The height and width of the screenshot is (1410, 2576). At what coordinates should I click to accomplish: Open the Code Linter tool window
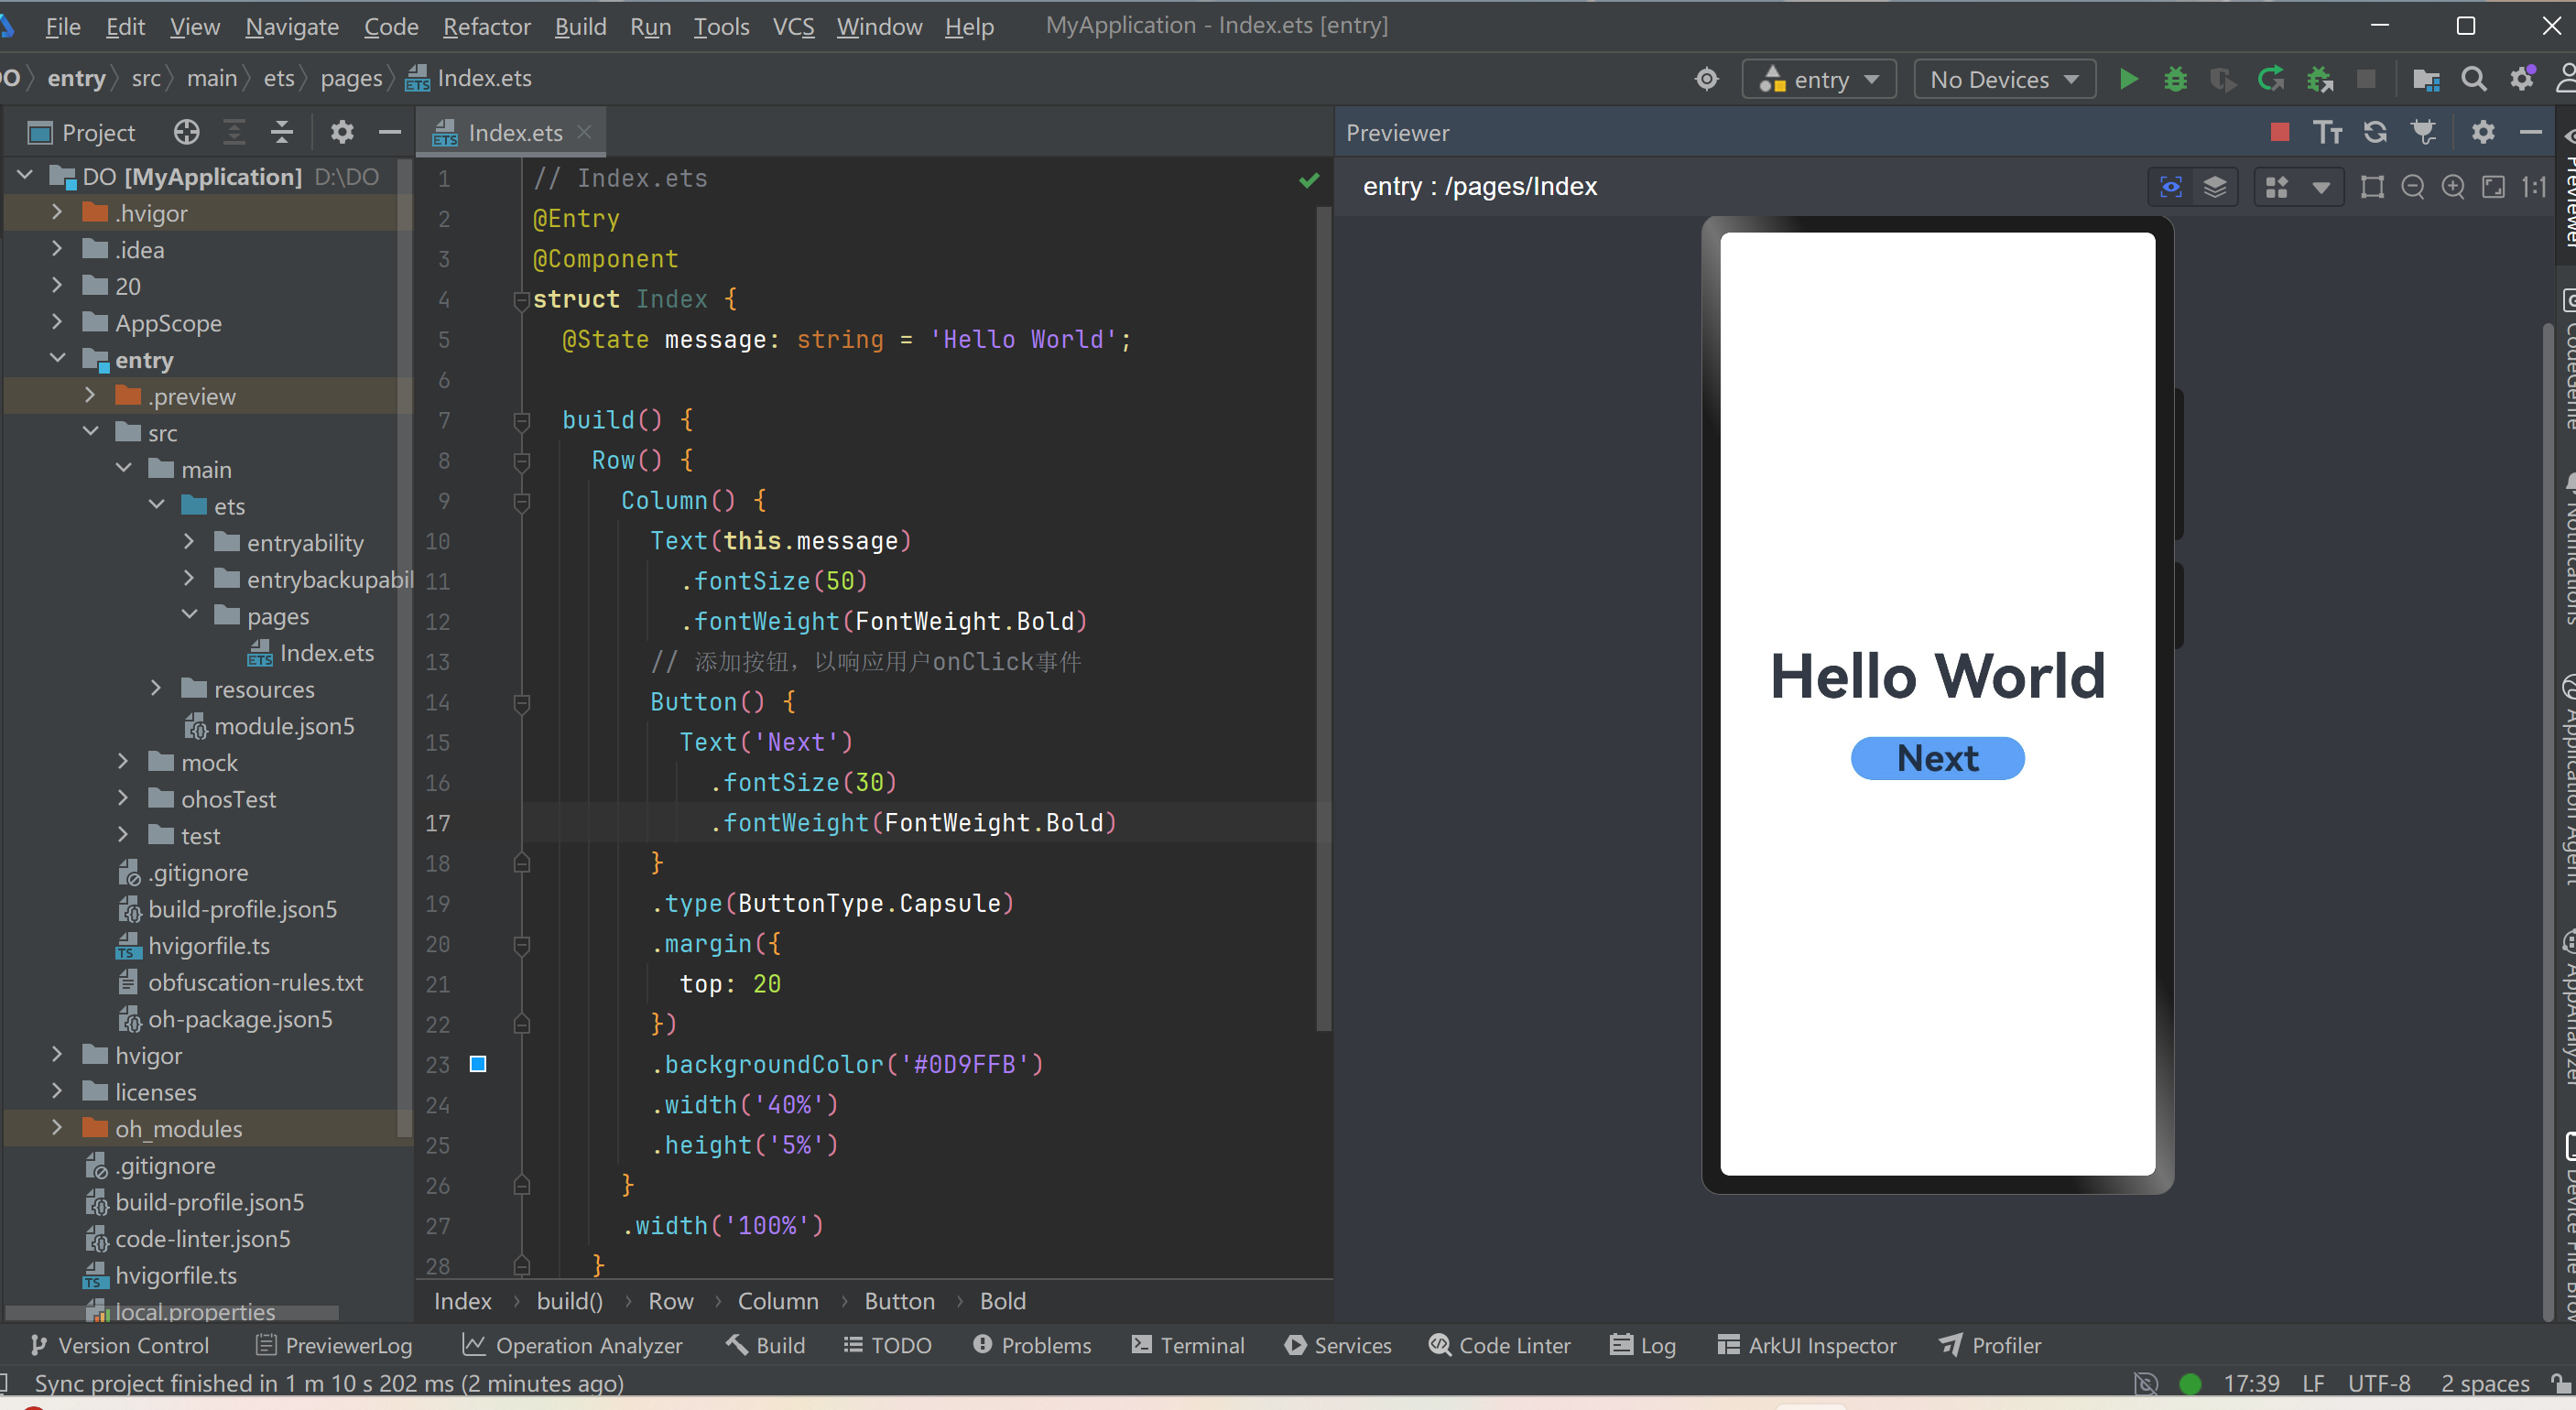click(x=1500, y=1345)
